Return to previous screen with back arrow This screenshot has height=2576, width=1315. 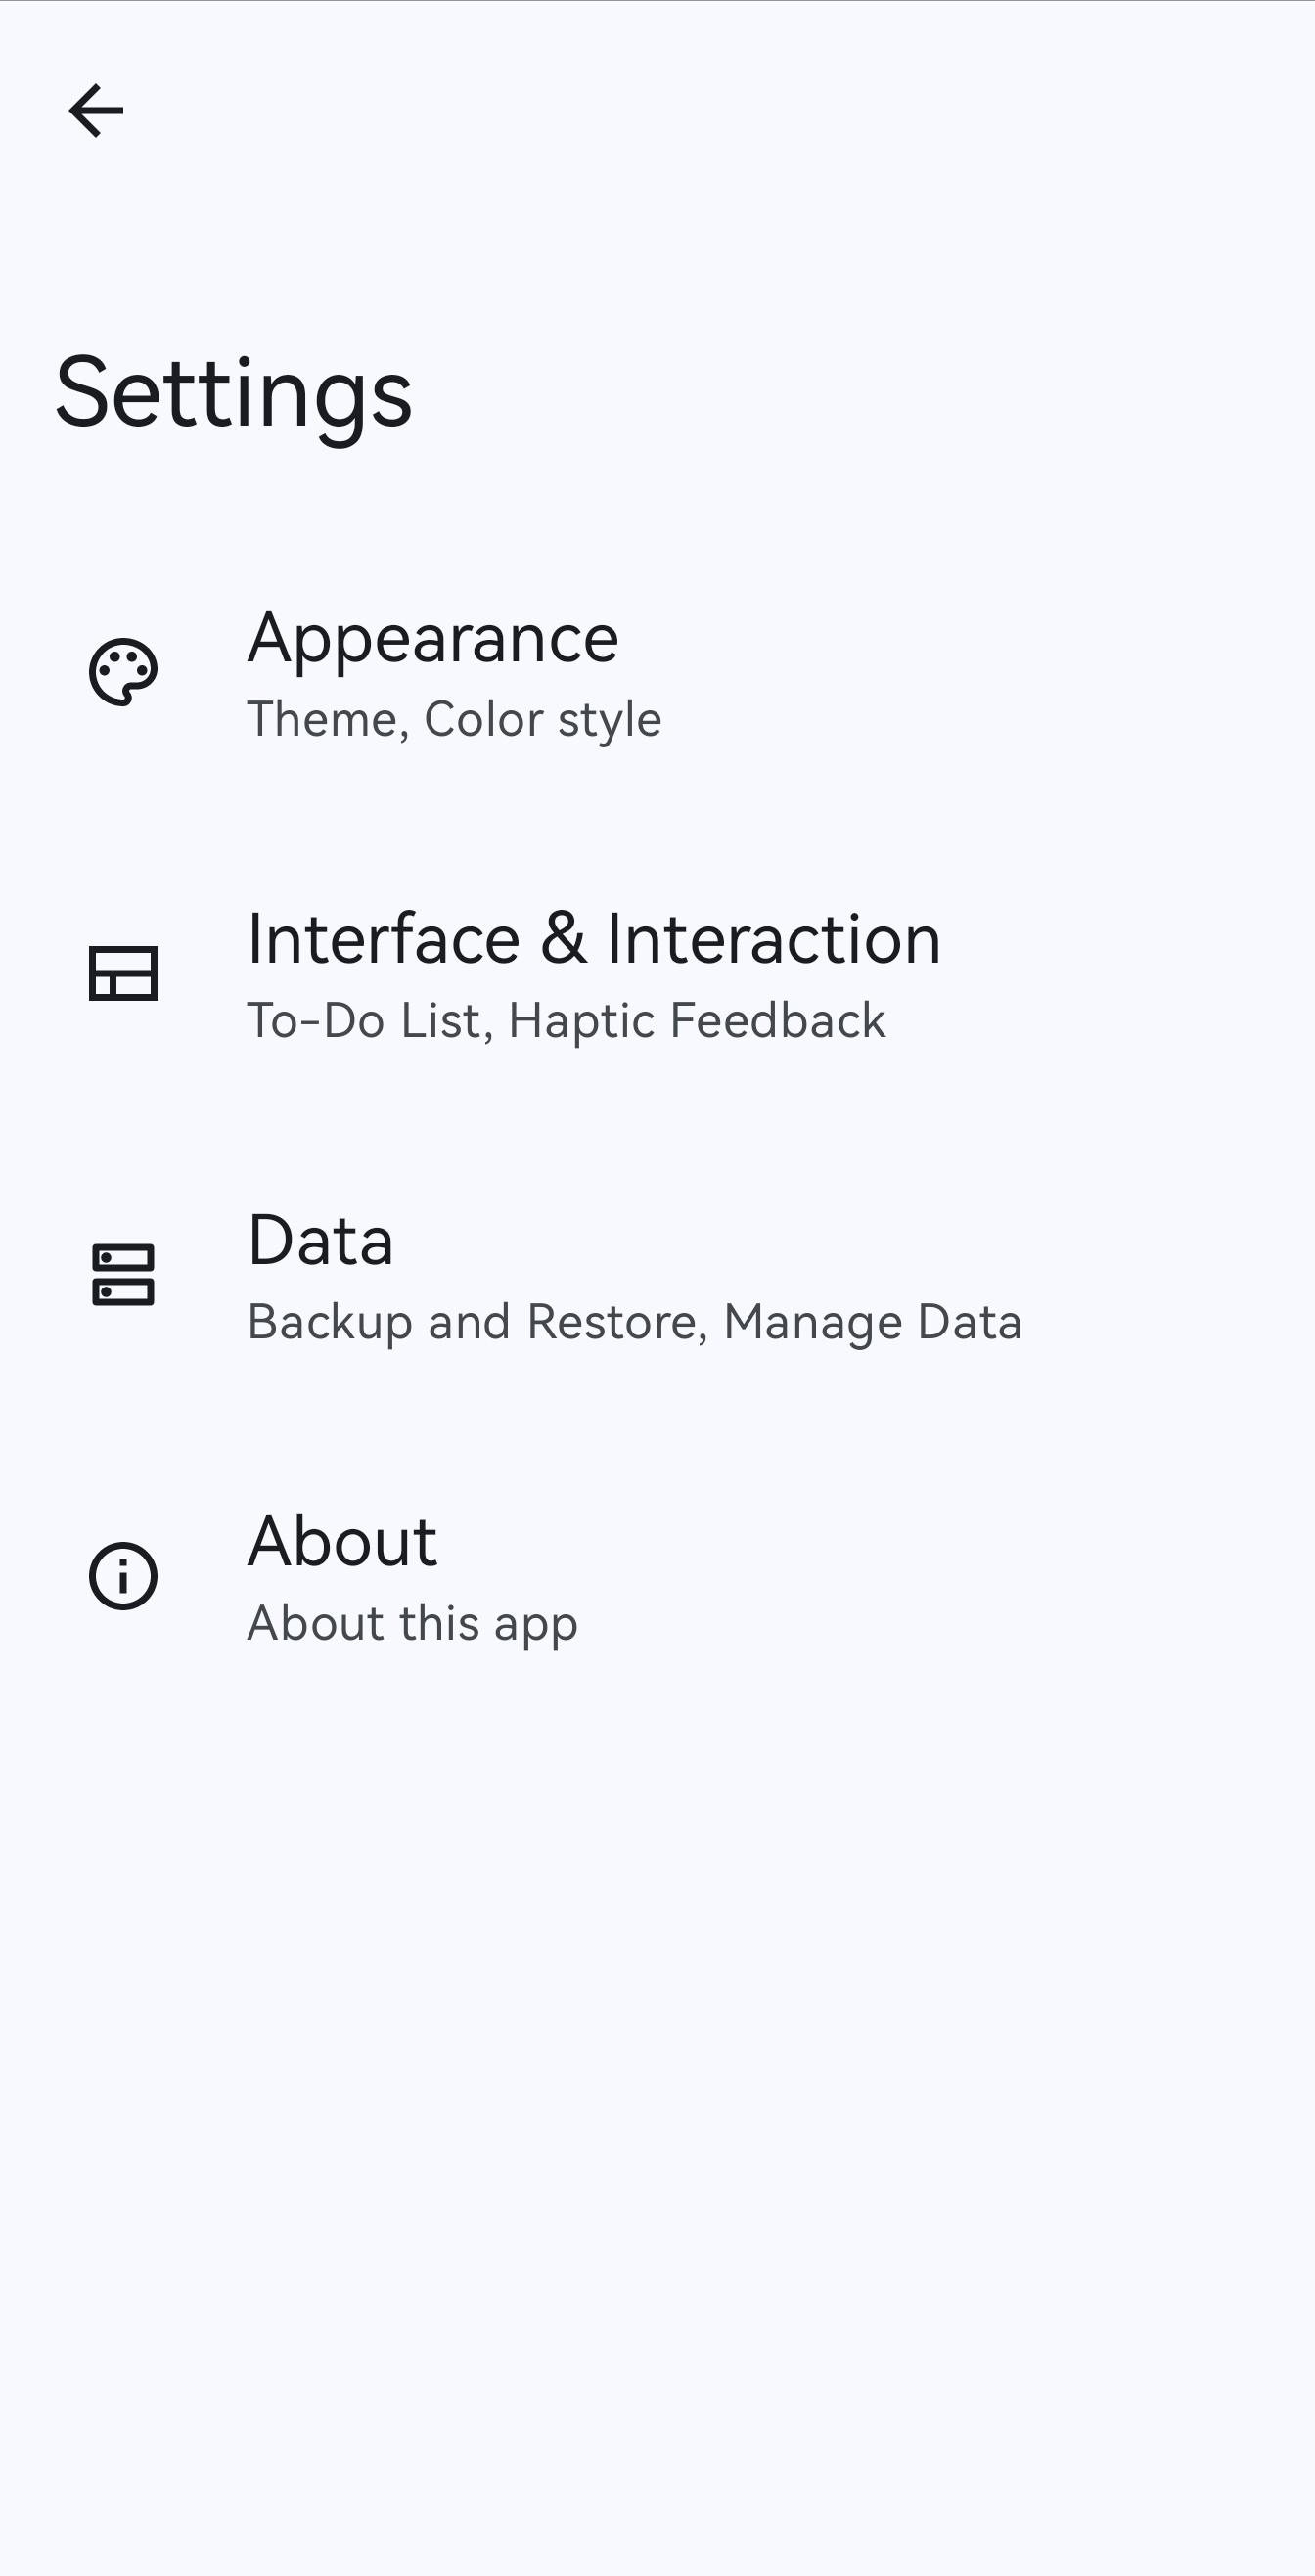pos(96,110)
